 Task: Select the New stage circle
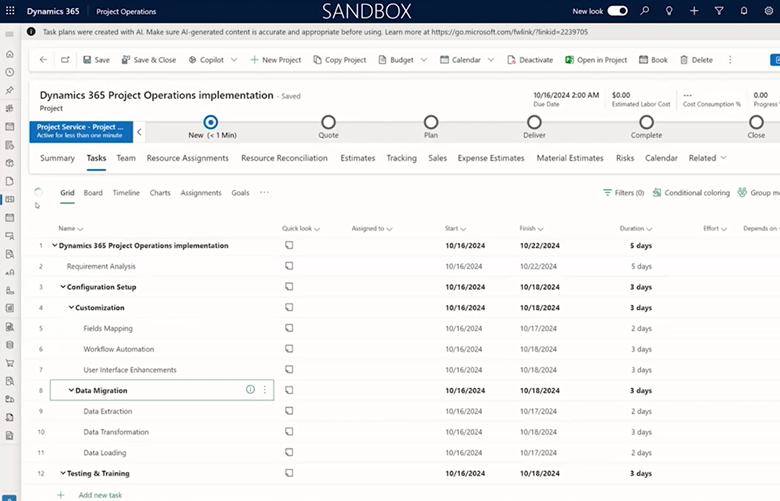coord(211,122)
